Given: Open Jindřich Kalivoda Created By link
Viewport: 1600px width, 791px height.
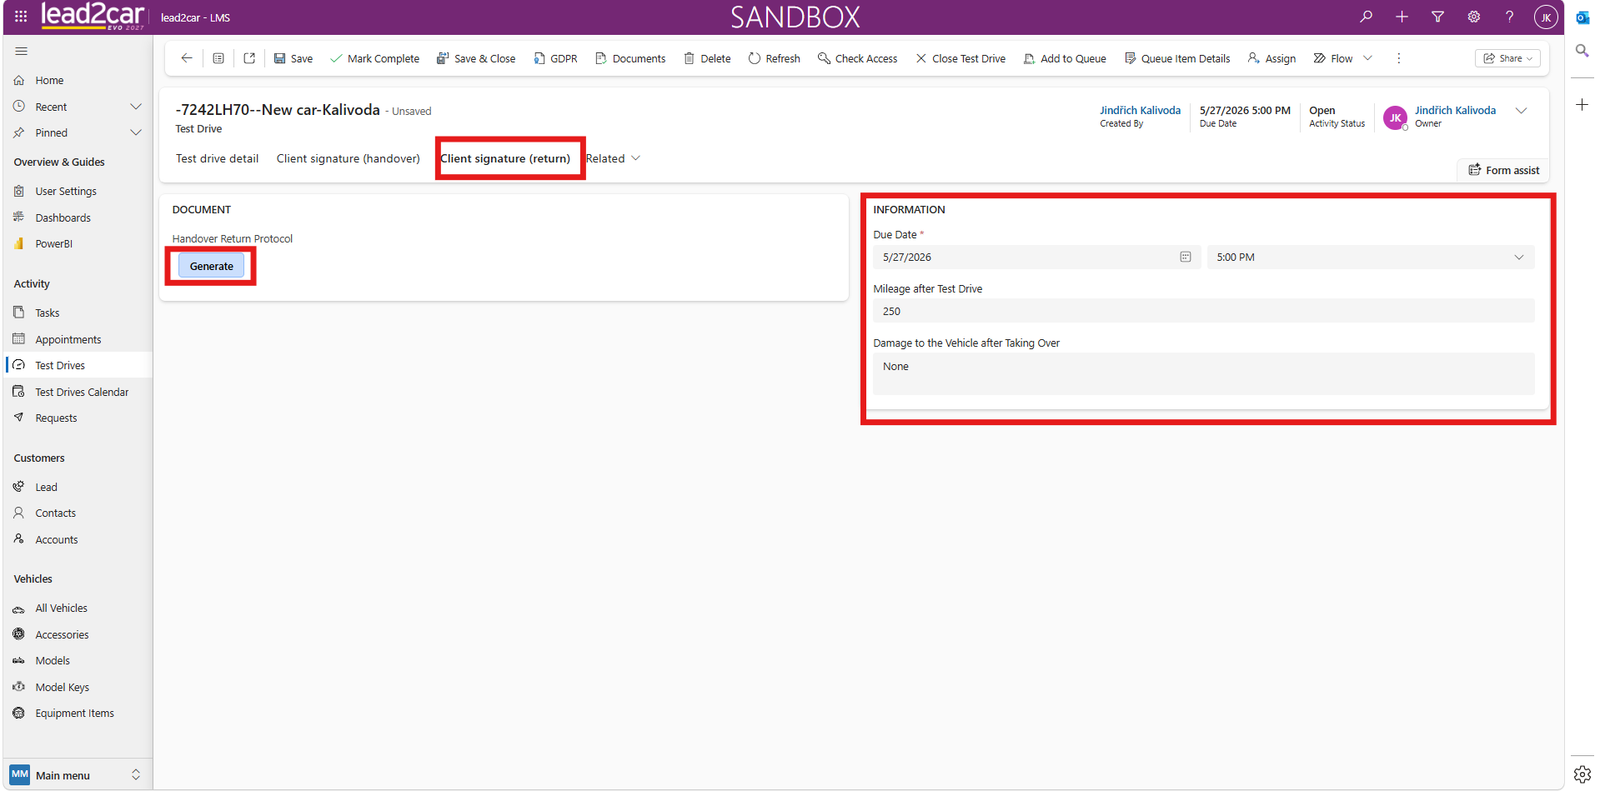Looking at the screenshot, I should tap(1140, 110).
